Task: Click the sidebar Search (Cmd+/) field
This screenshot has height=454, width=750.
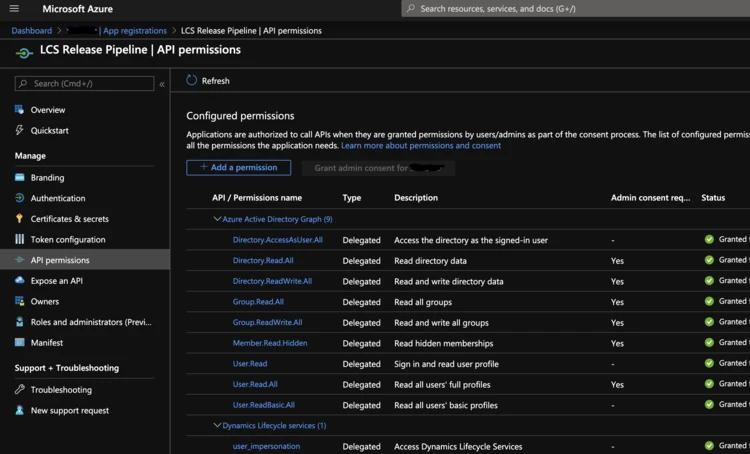Action: coord(84,83)
